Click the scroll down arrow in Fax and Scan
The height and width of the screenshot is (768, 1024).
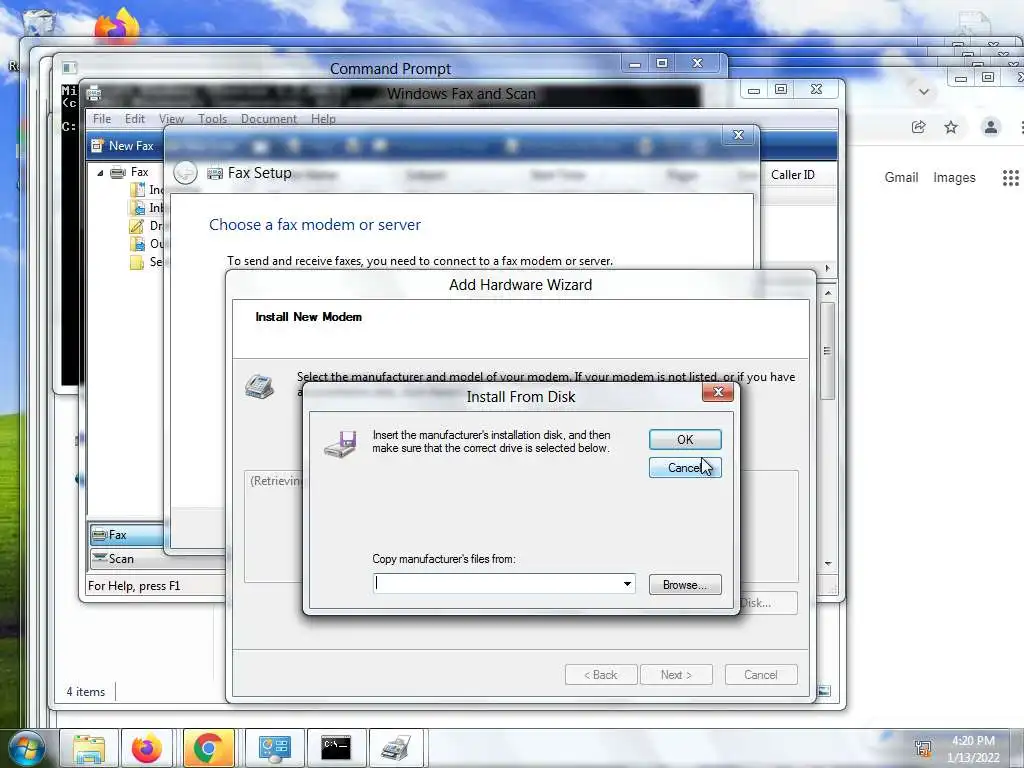(827, 564)
